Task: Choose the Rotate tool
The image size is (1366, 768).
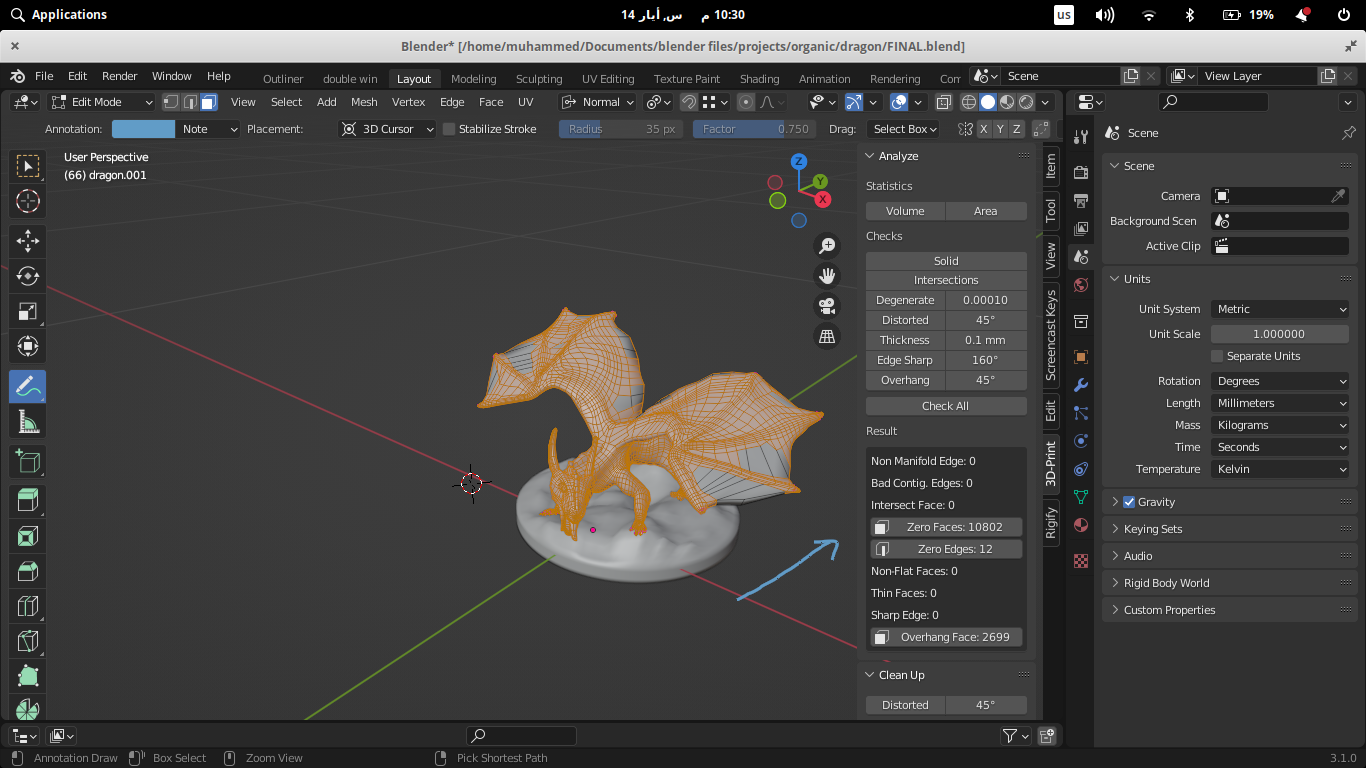Action: pyautogui.click(x=28, y=276)
